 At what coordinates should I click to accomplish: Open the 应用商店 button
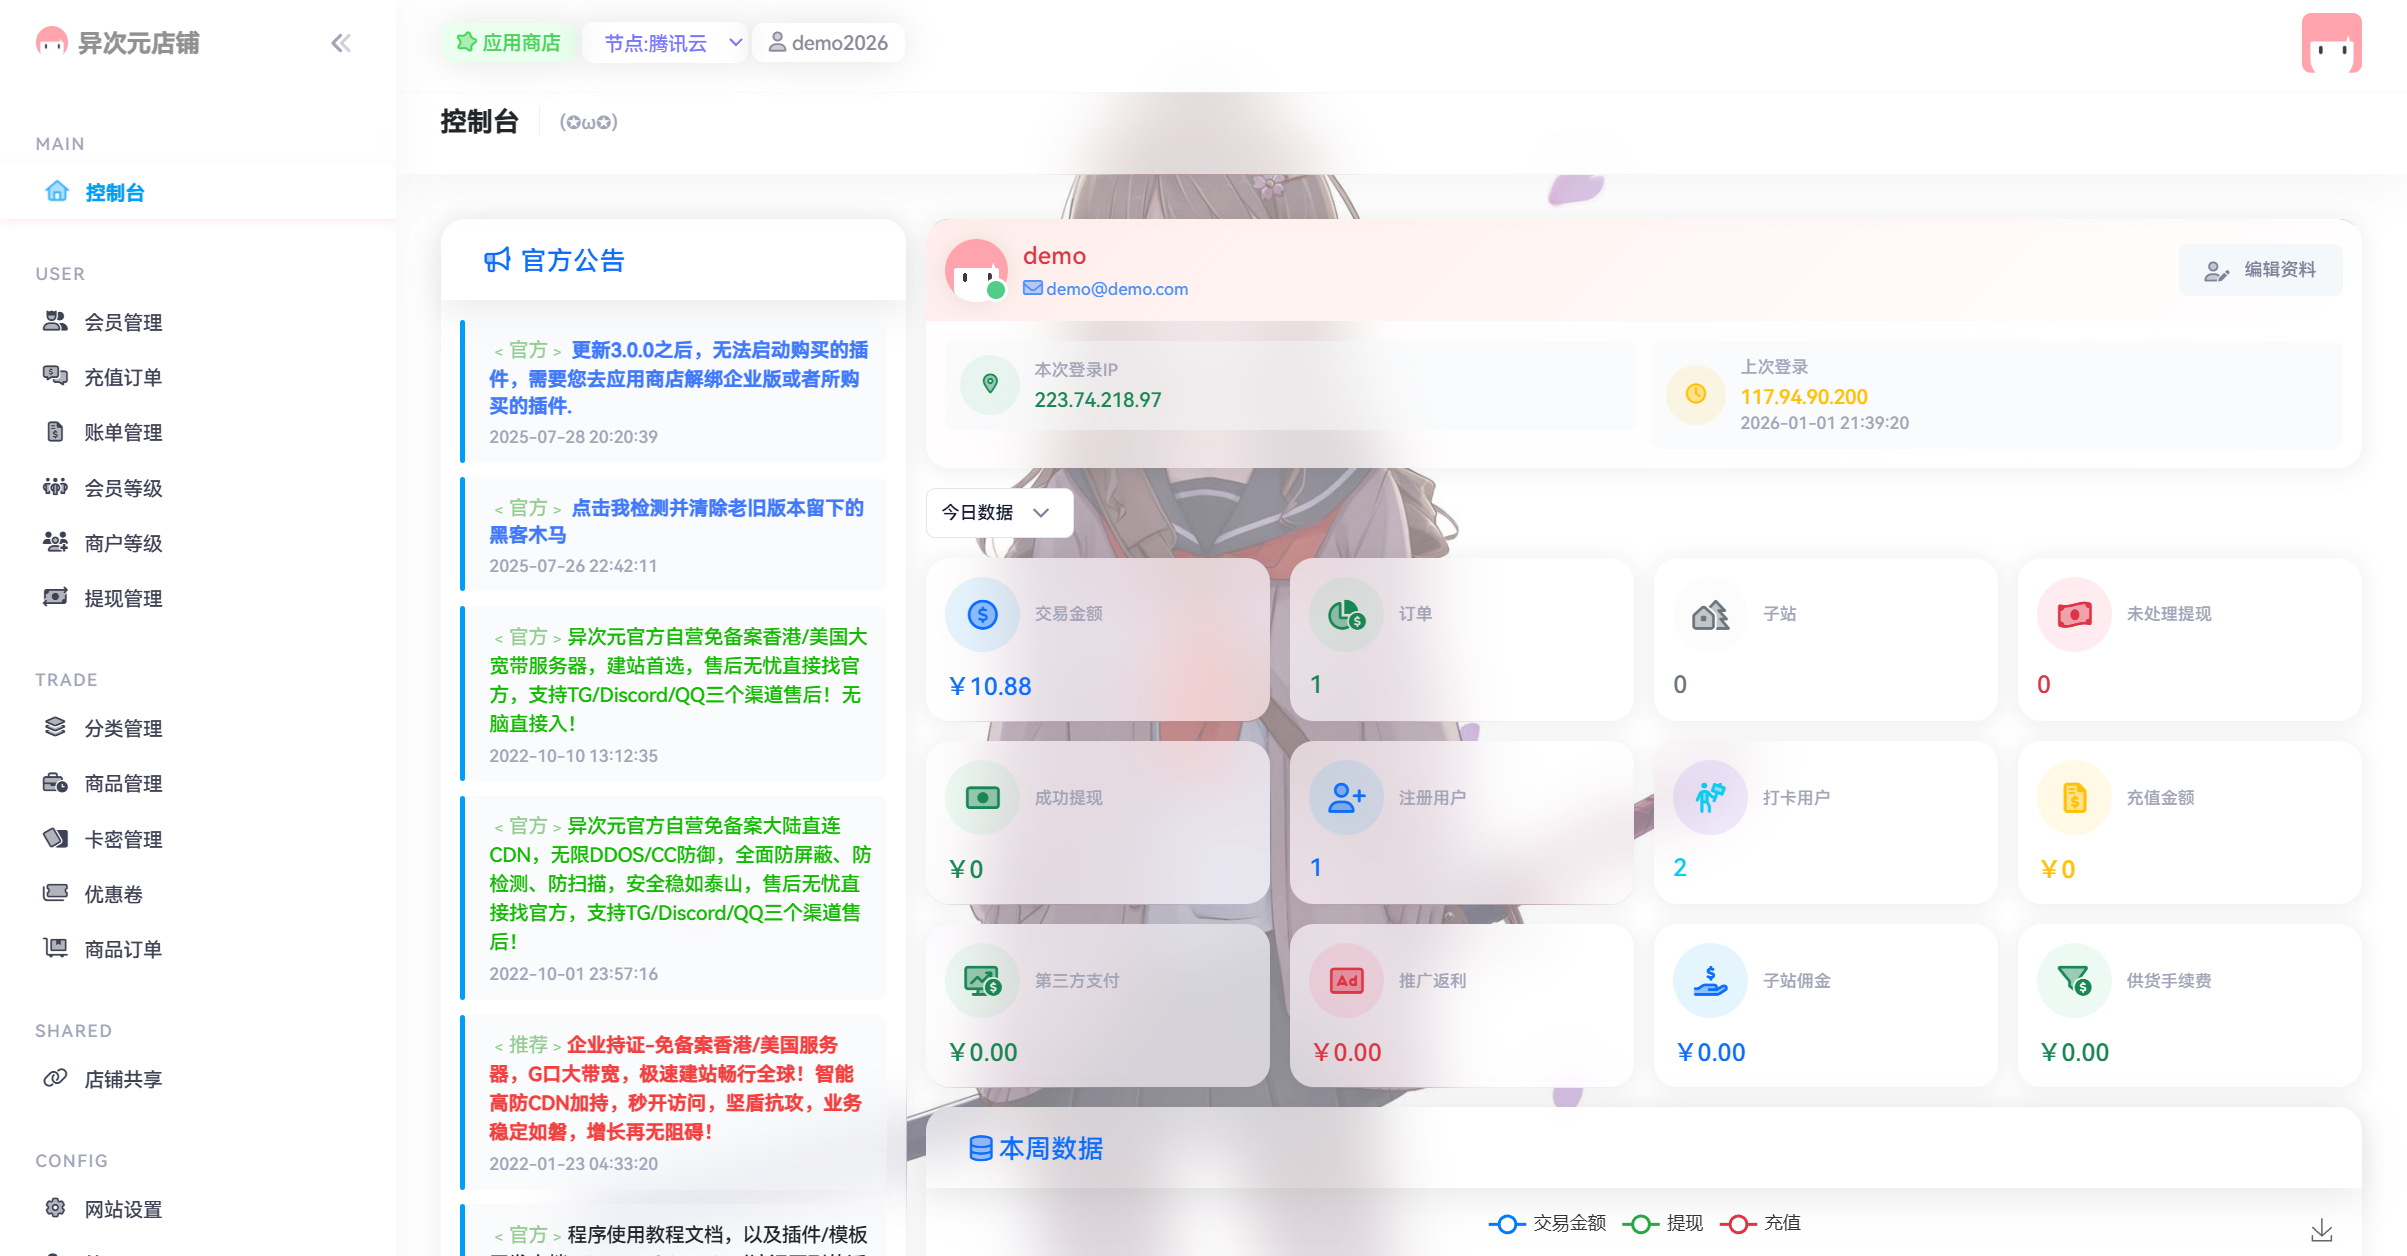tap(509, 43)
